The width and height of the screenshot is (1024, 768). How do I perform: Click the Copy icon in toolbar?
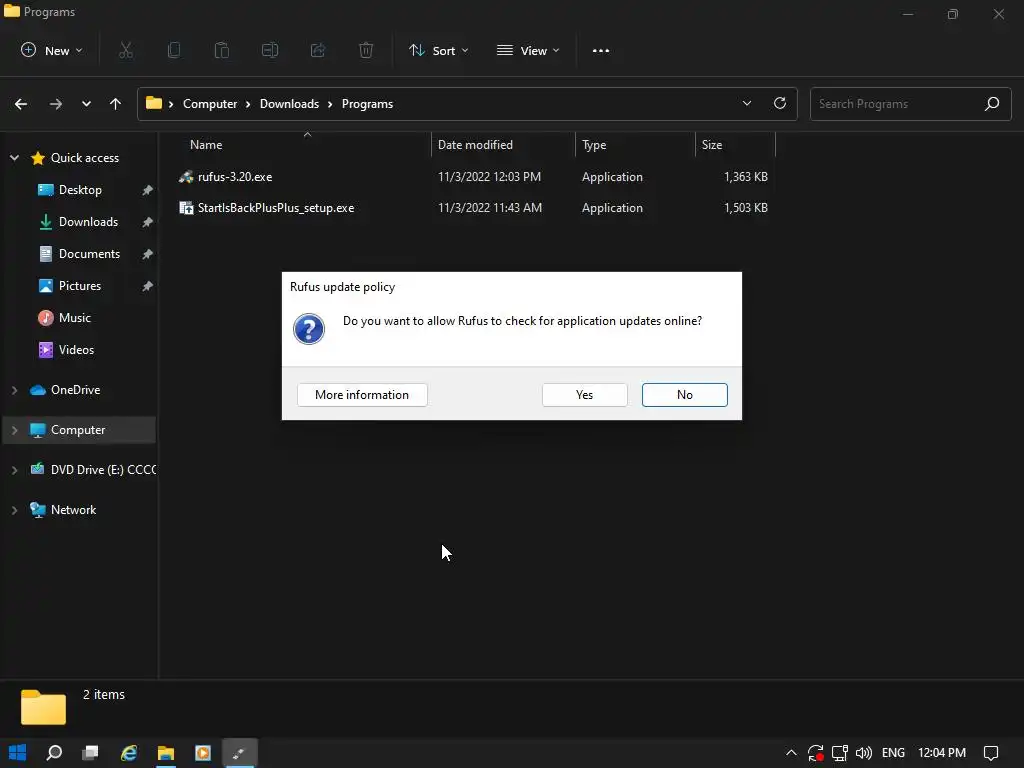point(174,50)
